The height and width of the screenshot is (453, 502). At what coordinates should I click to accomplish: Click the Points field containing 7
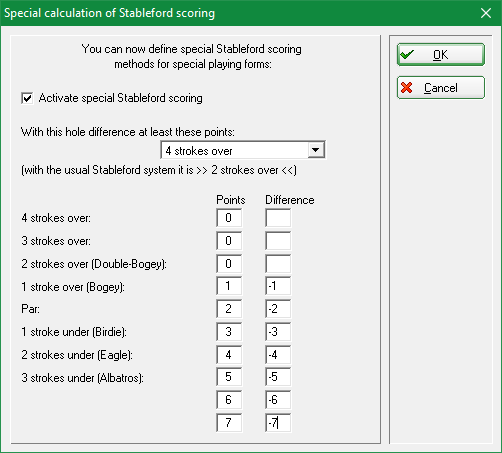pyautogui.click(x=229, y=423)
